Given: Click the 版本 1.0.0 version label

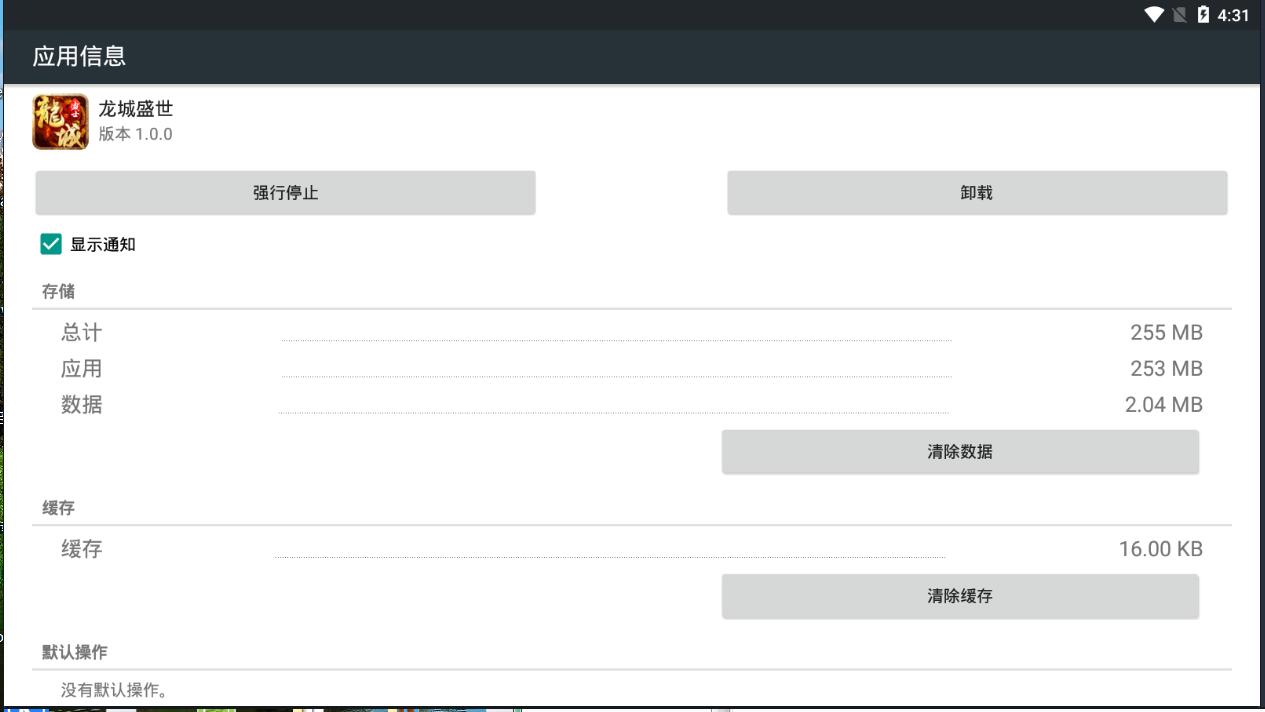Looking at the screenshot, I should click(x=135, y=134).
